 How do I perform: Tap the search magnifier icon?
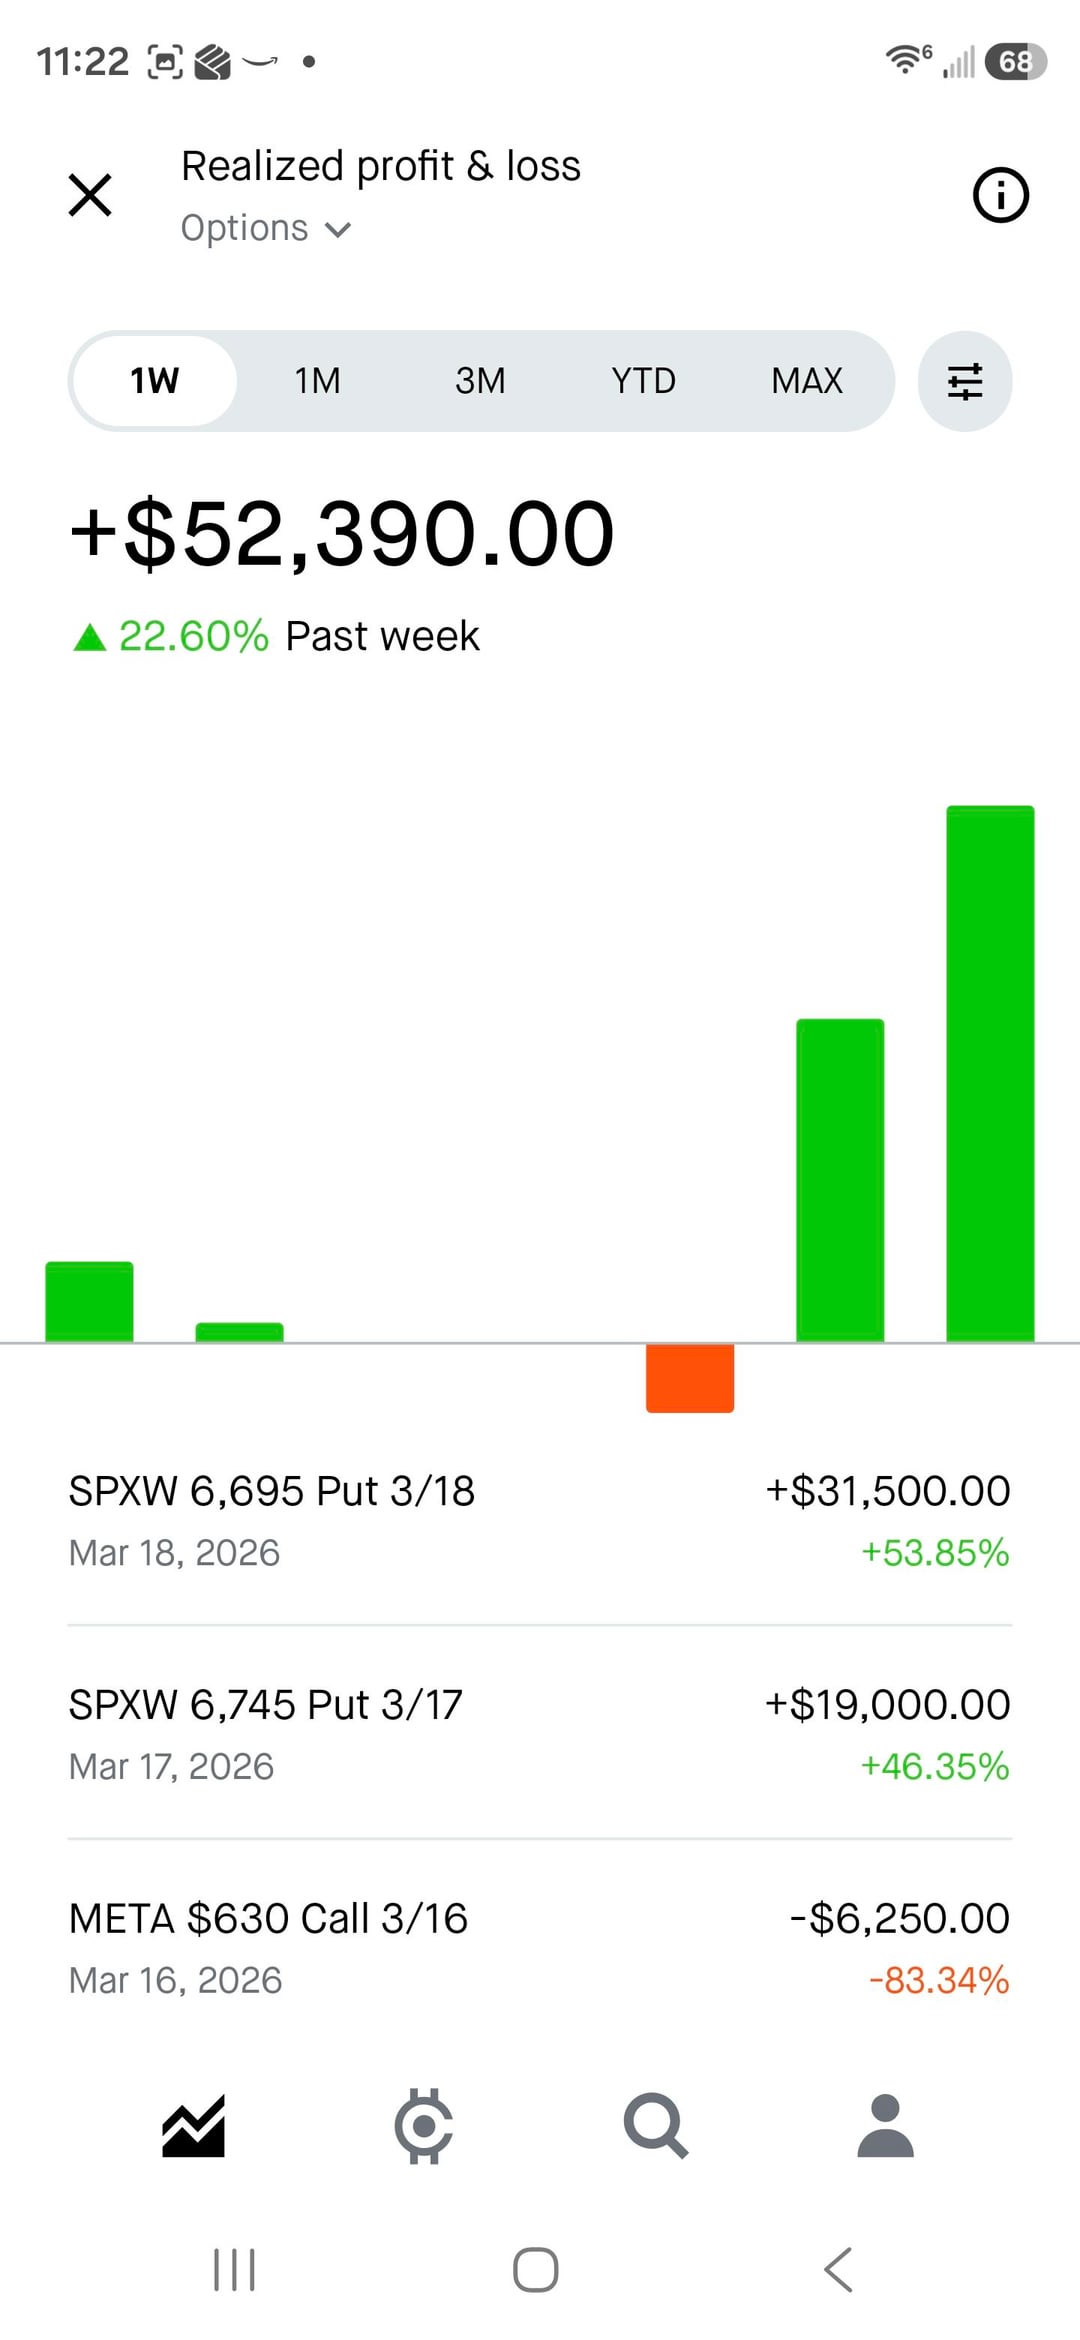click(x=655, y=2125)
